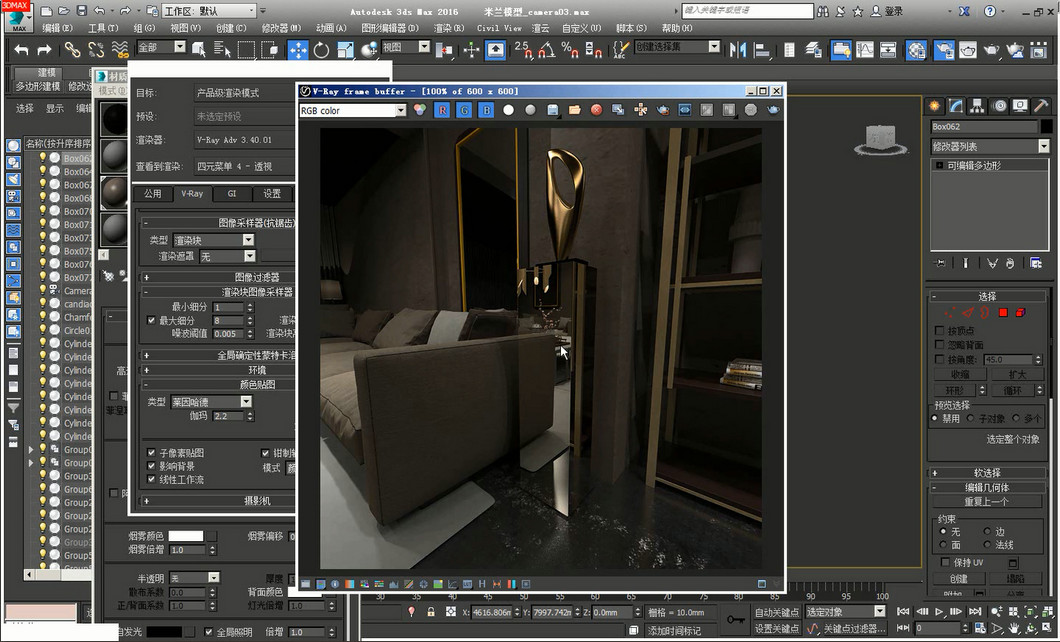Click the 重复上一个 button
Image resolution: width=1060 pixels, height=642 pixels.
986,502
